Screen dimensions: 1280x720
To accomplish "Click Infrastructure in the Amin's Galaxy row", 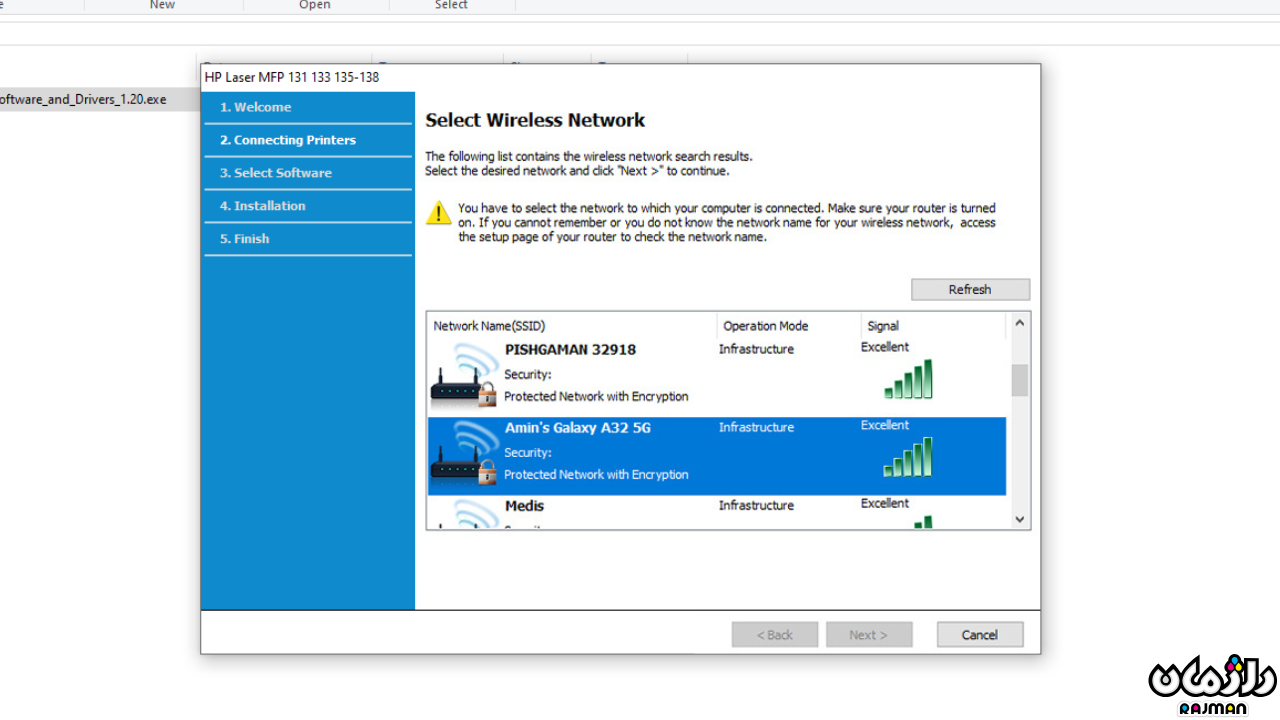I will tap(756, 427).
